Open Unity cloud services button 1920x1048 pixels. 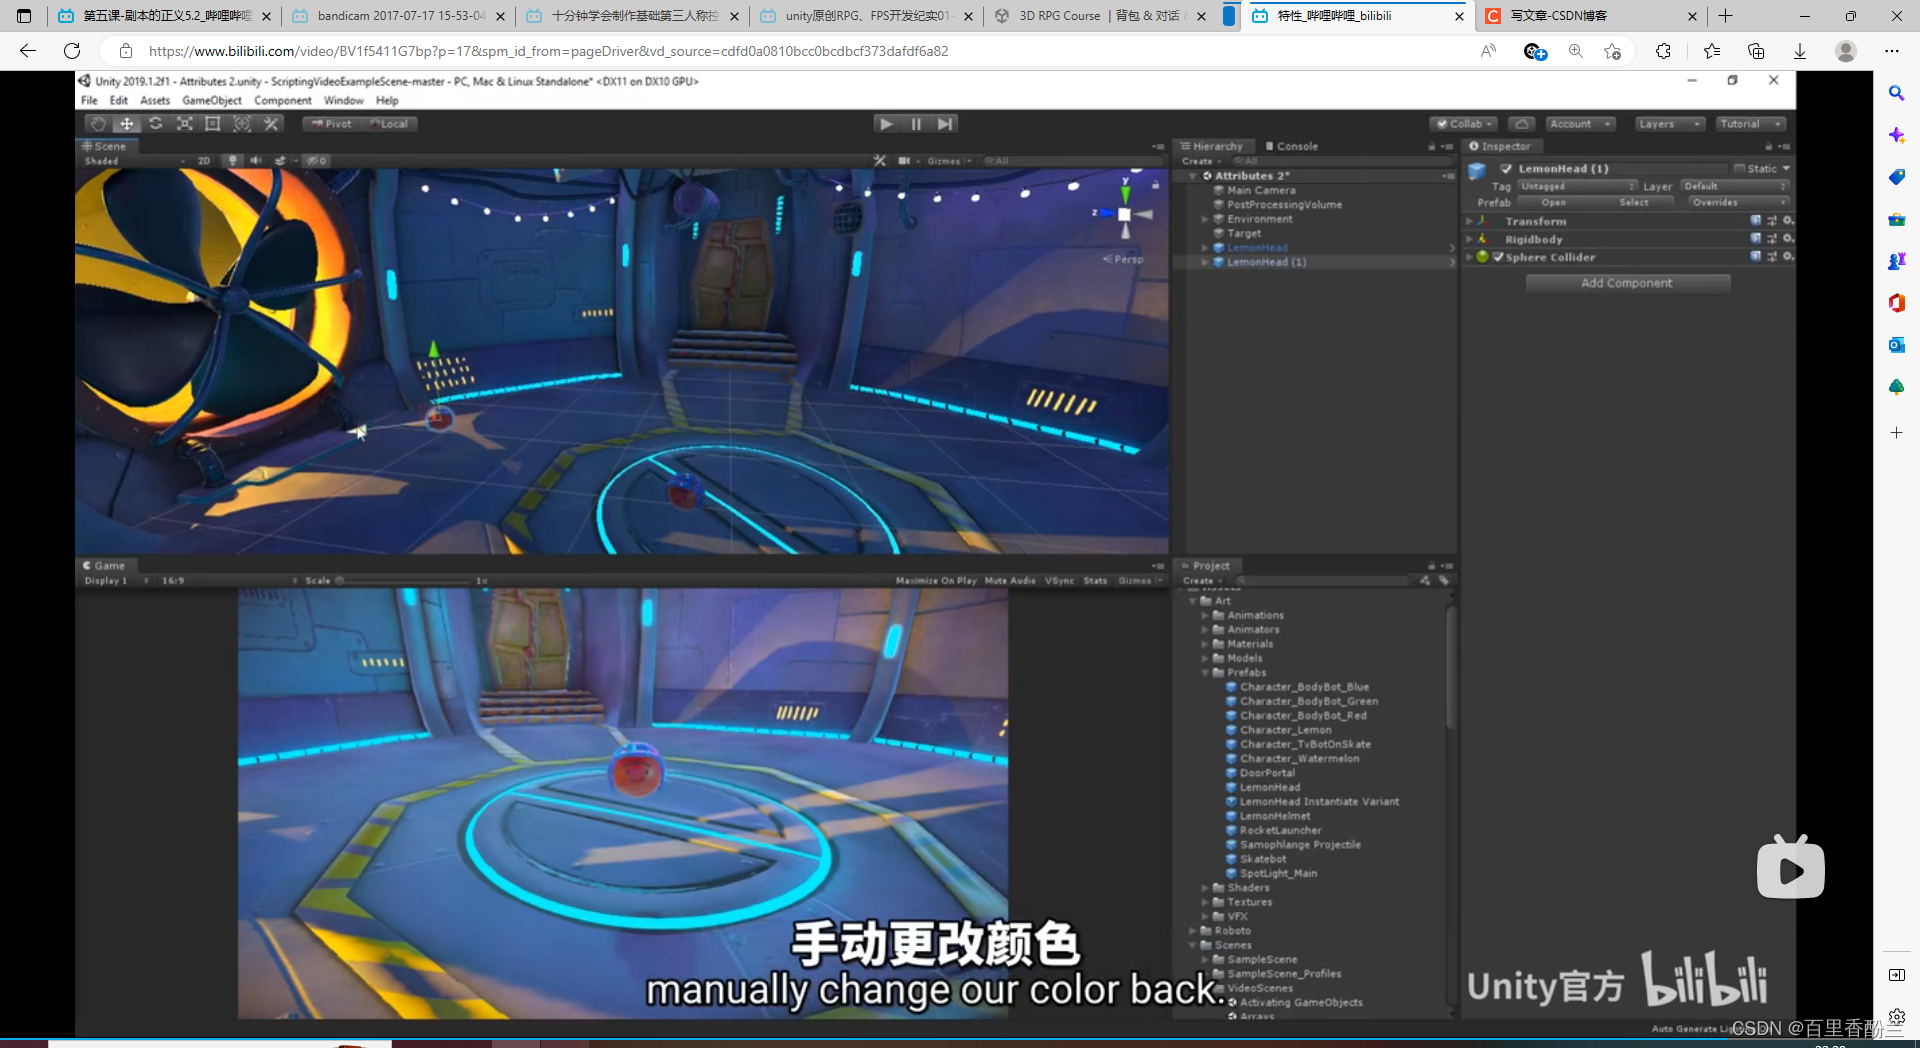[1522, 124]
